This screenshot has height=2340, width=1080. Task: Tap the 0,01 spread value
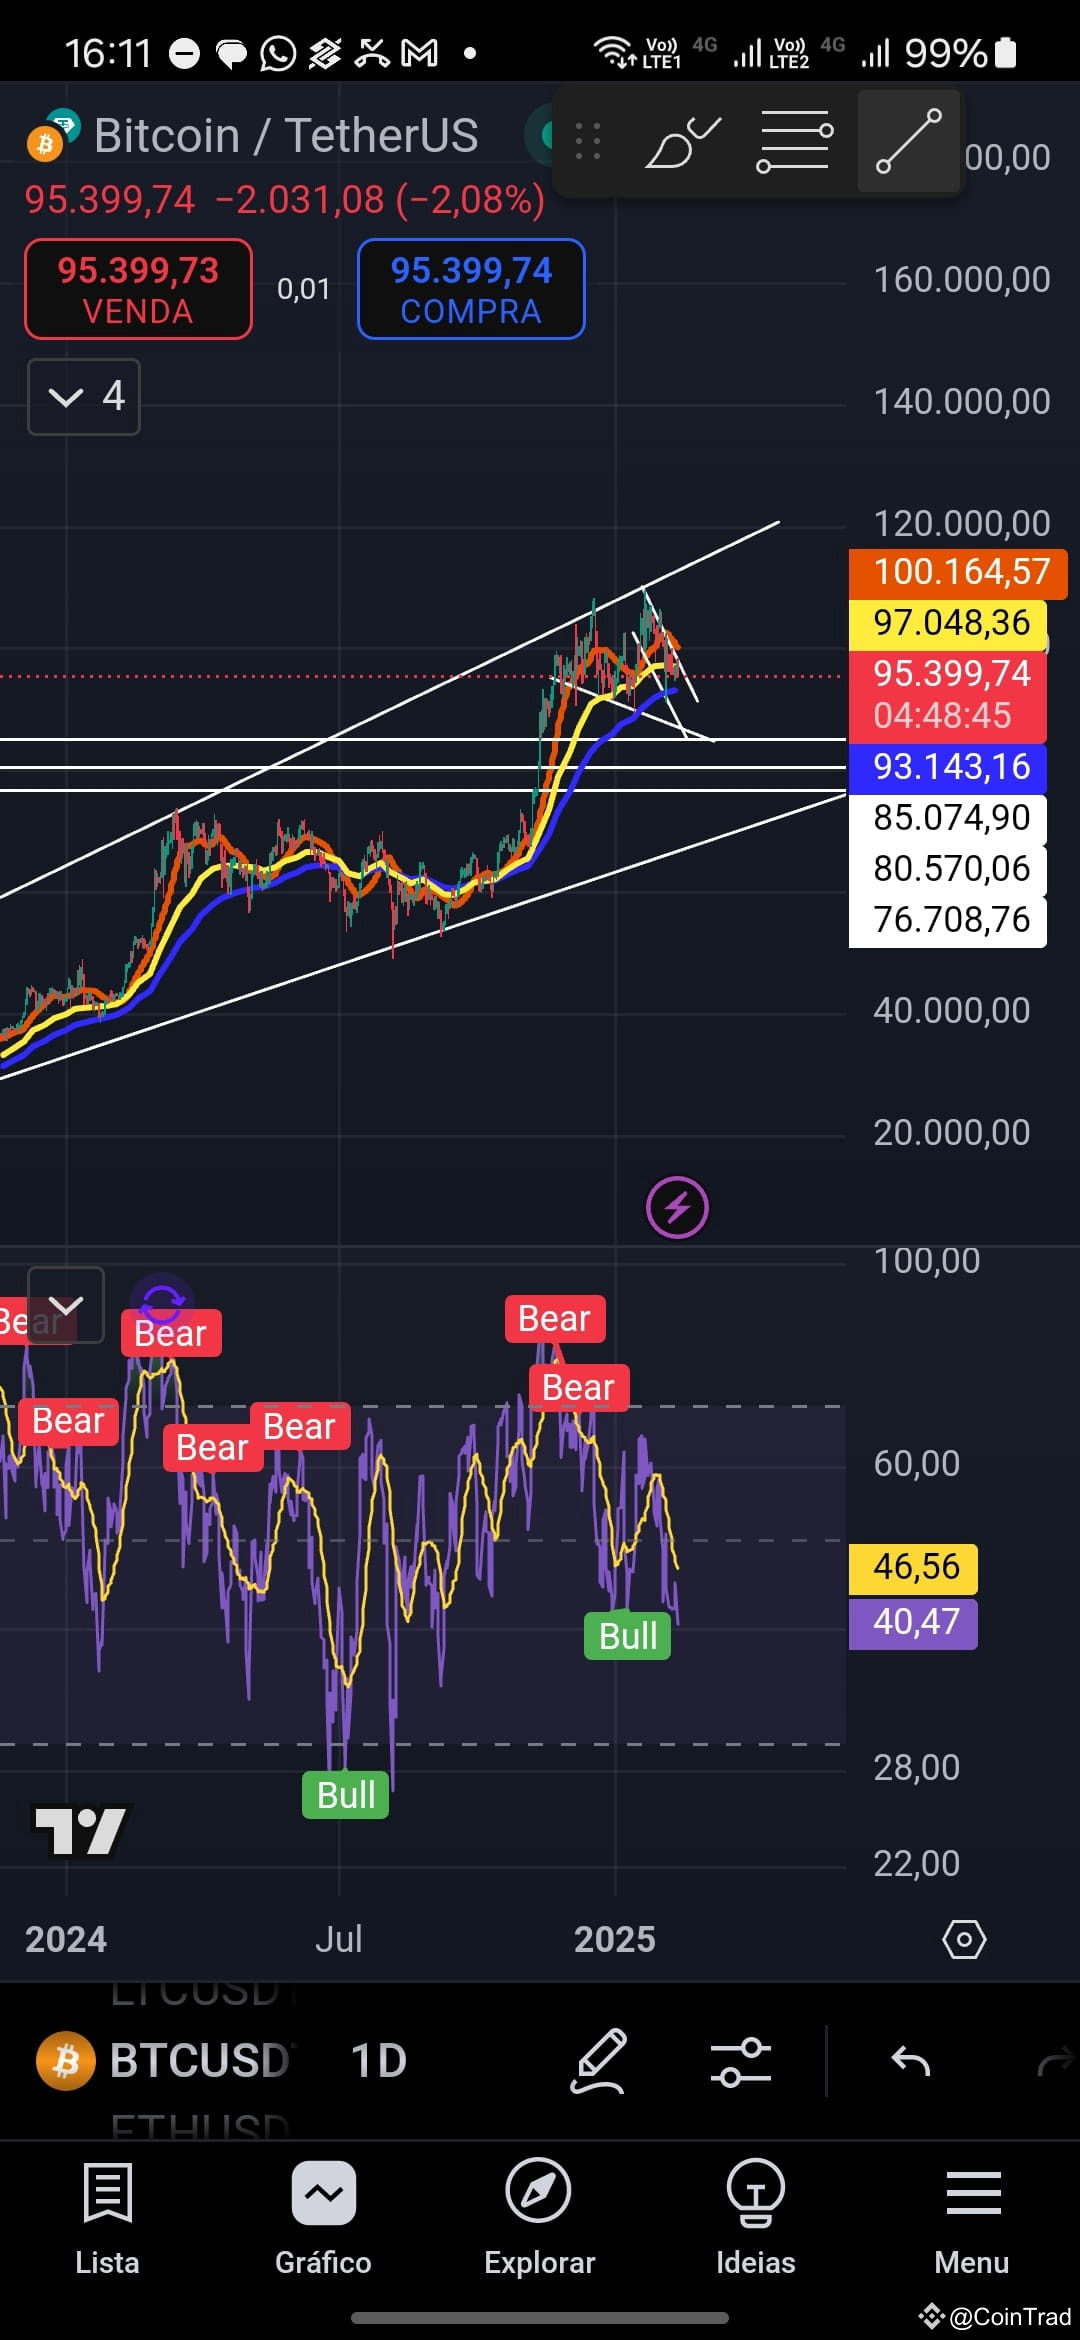[x=303, y=290]
